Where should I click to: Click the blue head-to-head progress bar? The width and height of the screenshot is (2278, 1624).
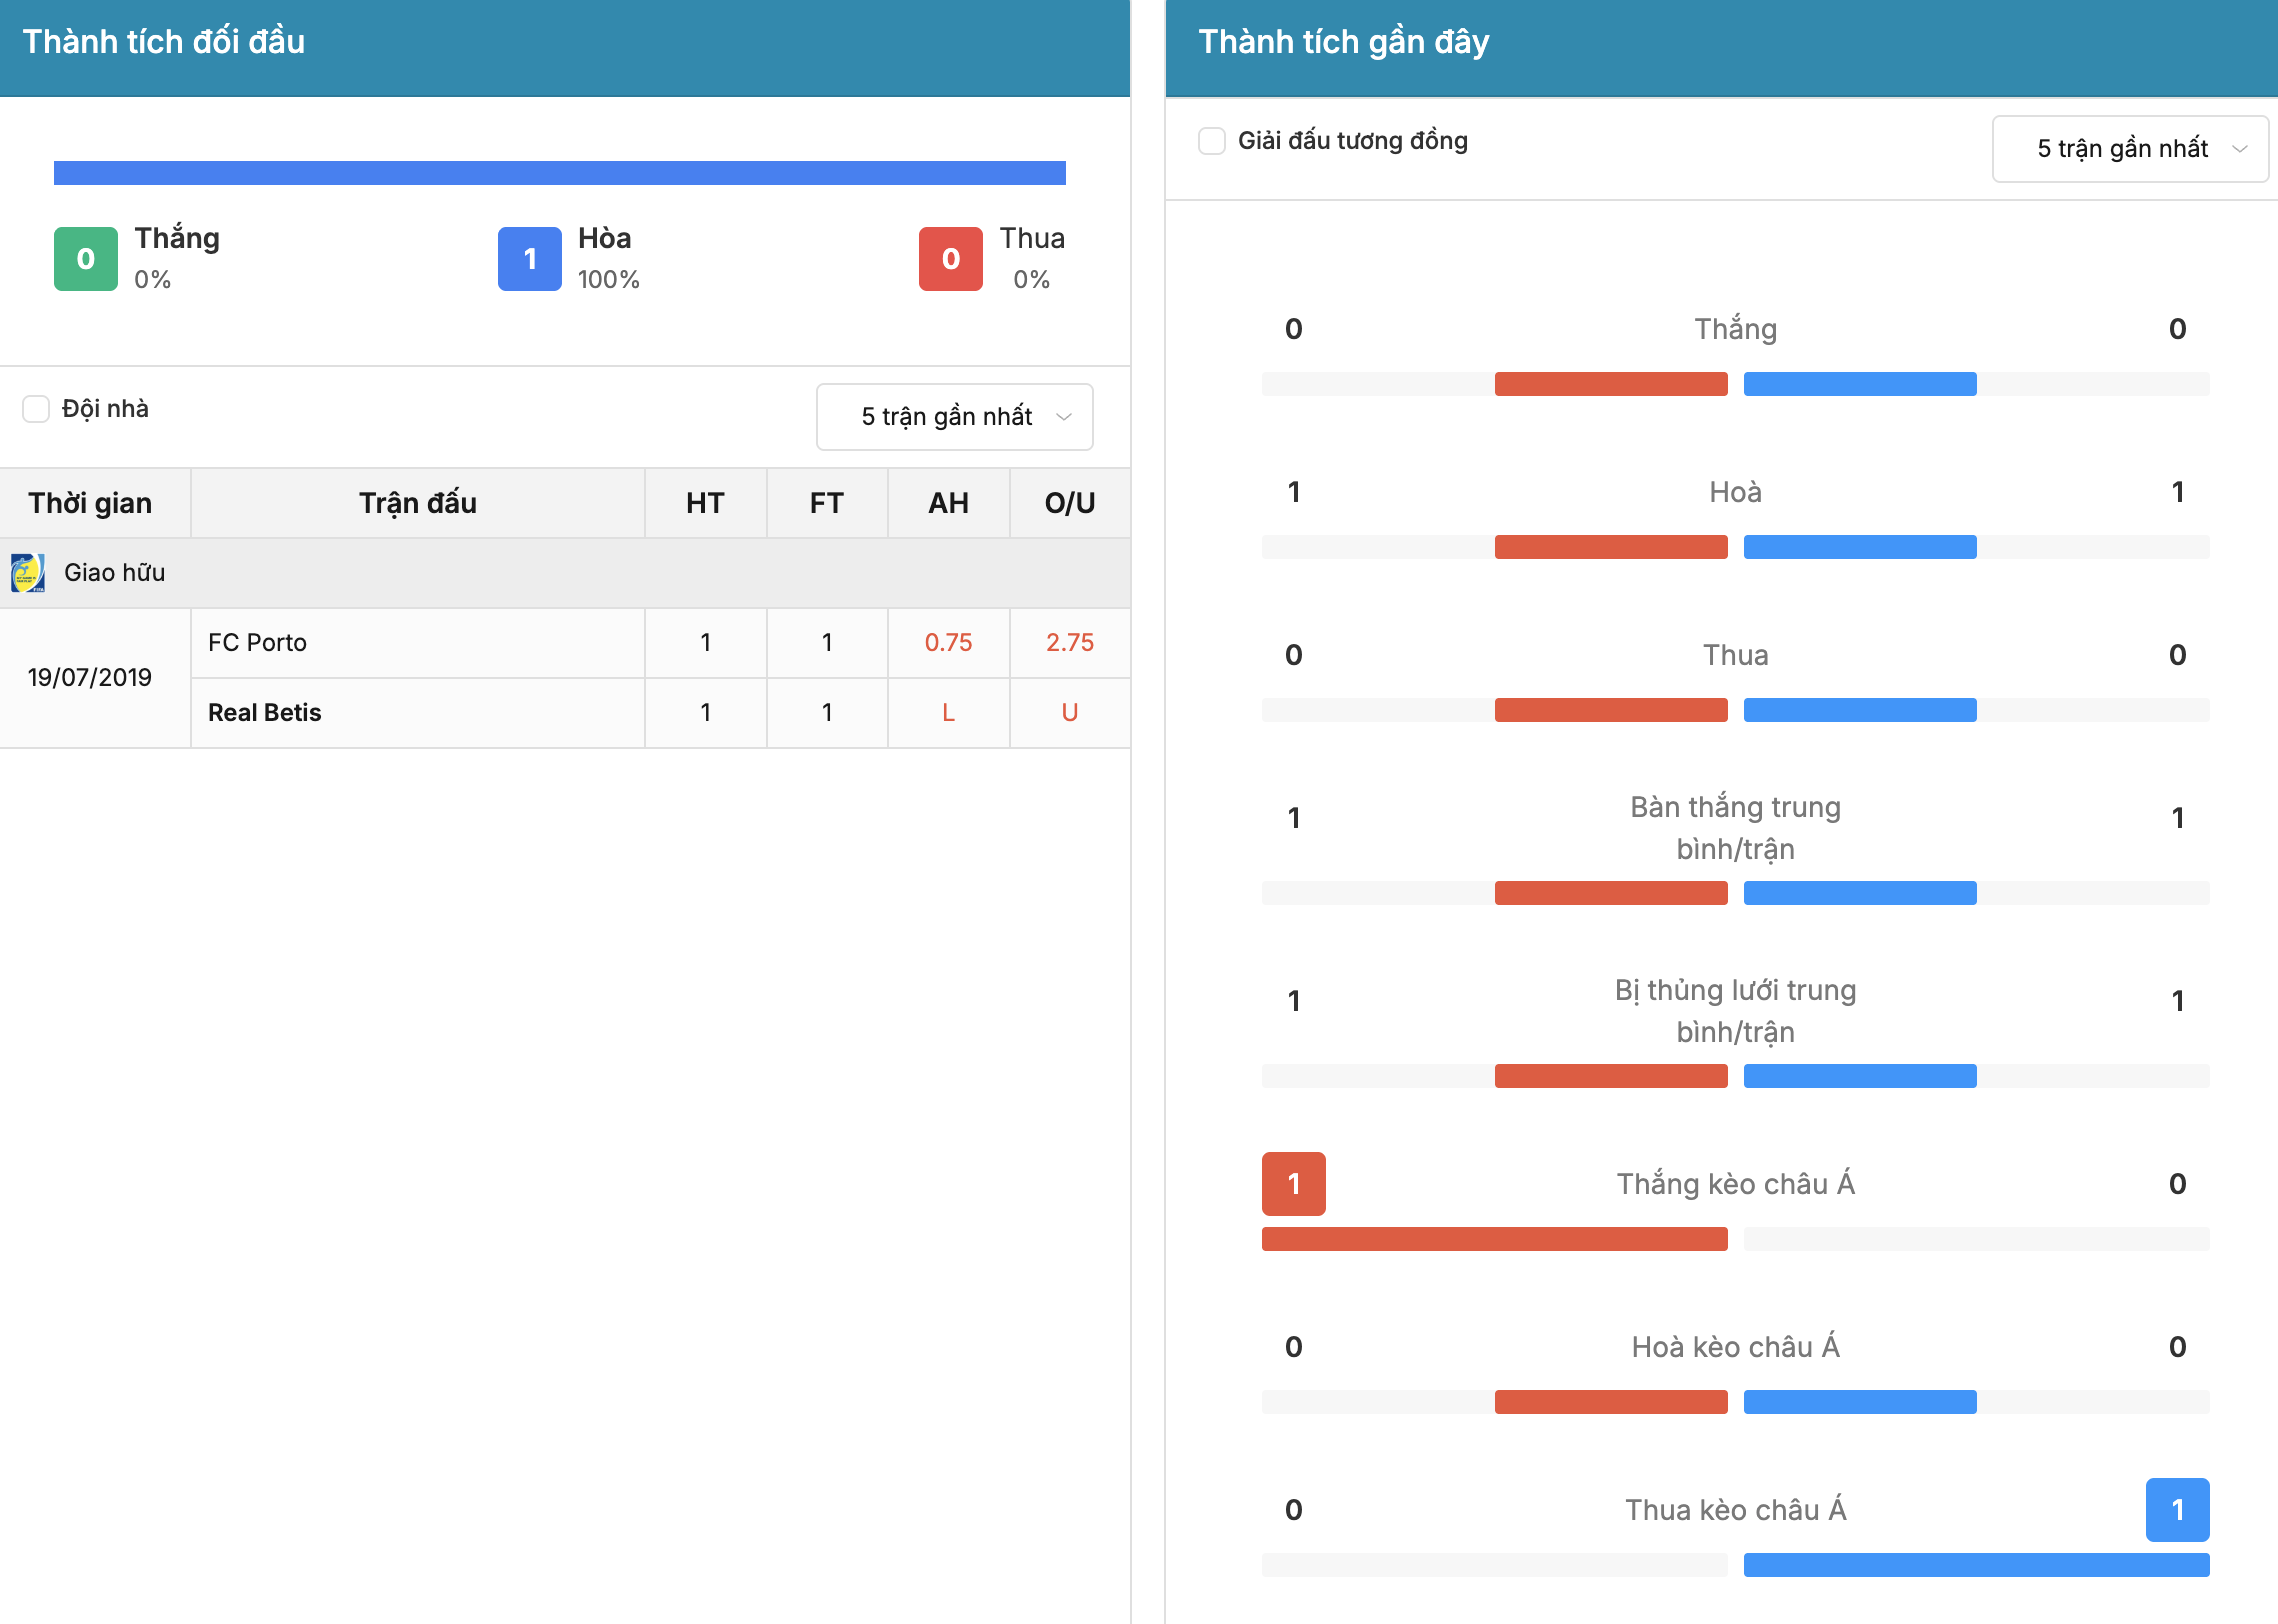click(x=560, y=173)
